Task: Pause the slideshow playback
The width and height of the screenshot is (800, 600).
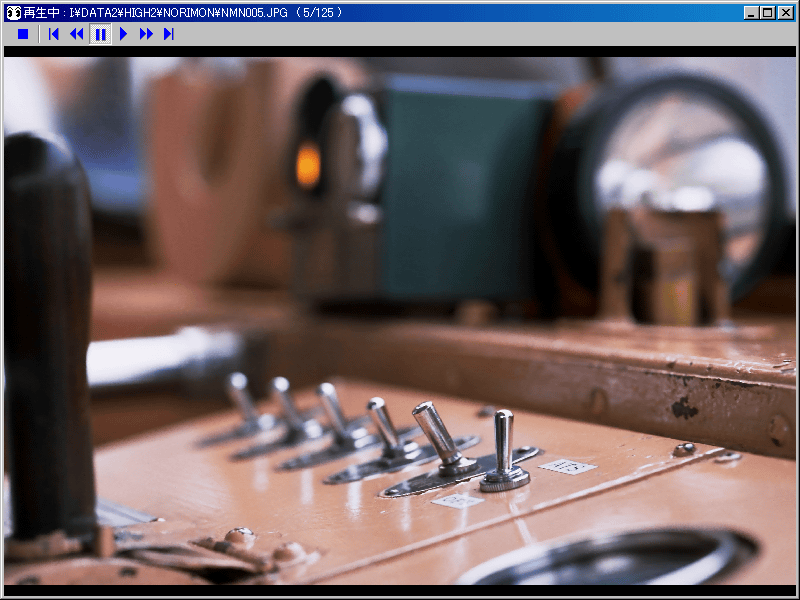Action: [x=101, y=34]
